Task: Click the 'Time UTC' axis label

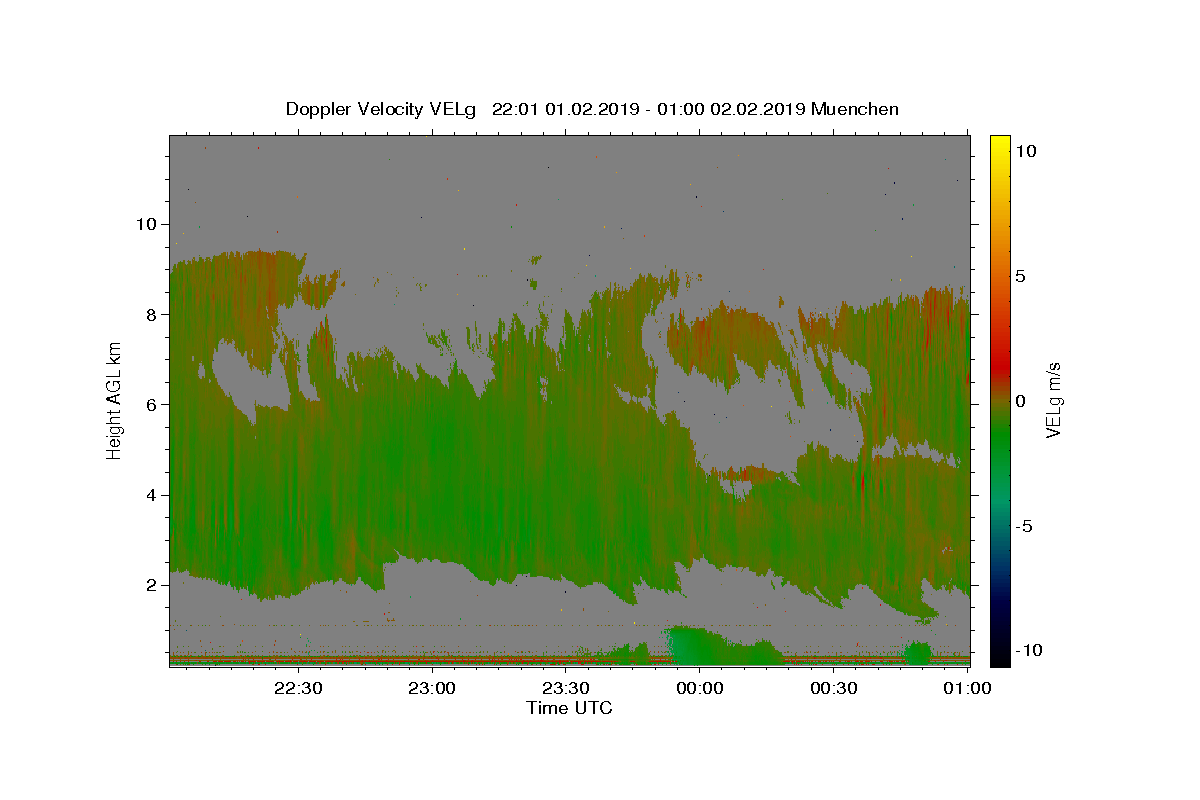Action: click(x=569, y=708)
